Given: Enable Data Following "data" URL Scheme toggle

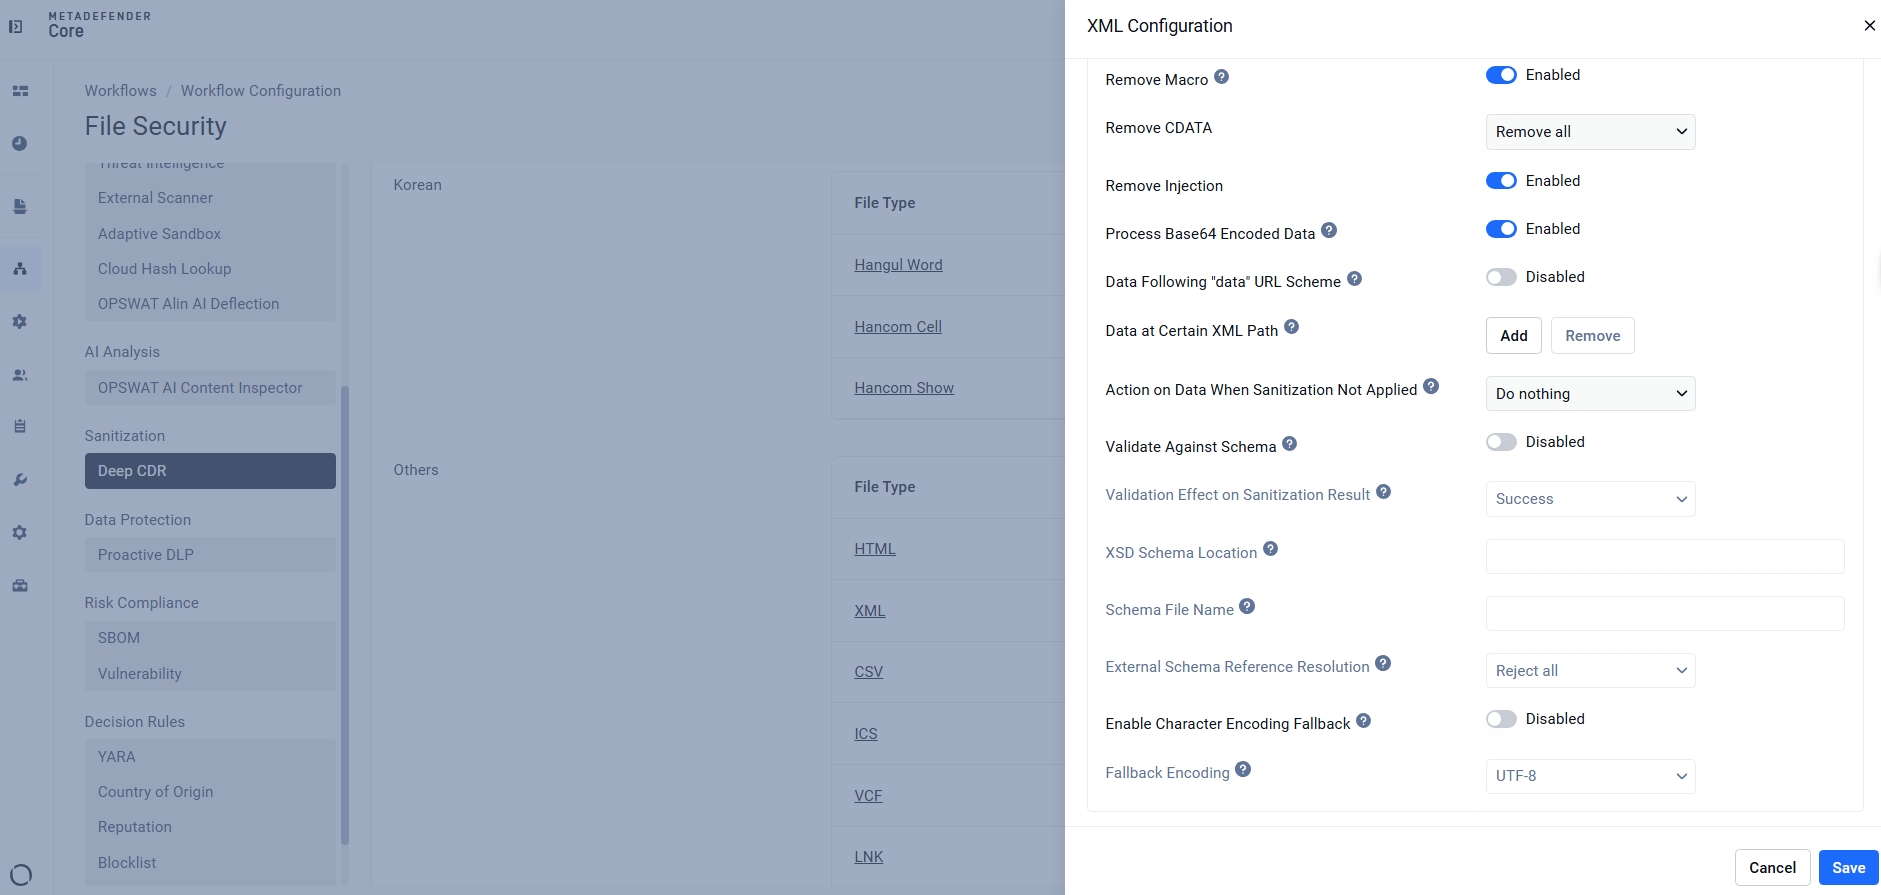Looking at the screenshot, I should 1501,277.
